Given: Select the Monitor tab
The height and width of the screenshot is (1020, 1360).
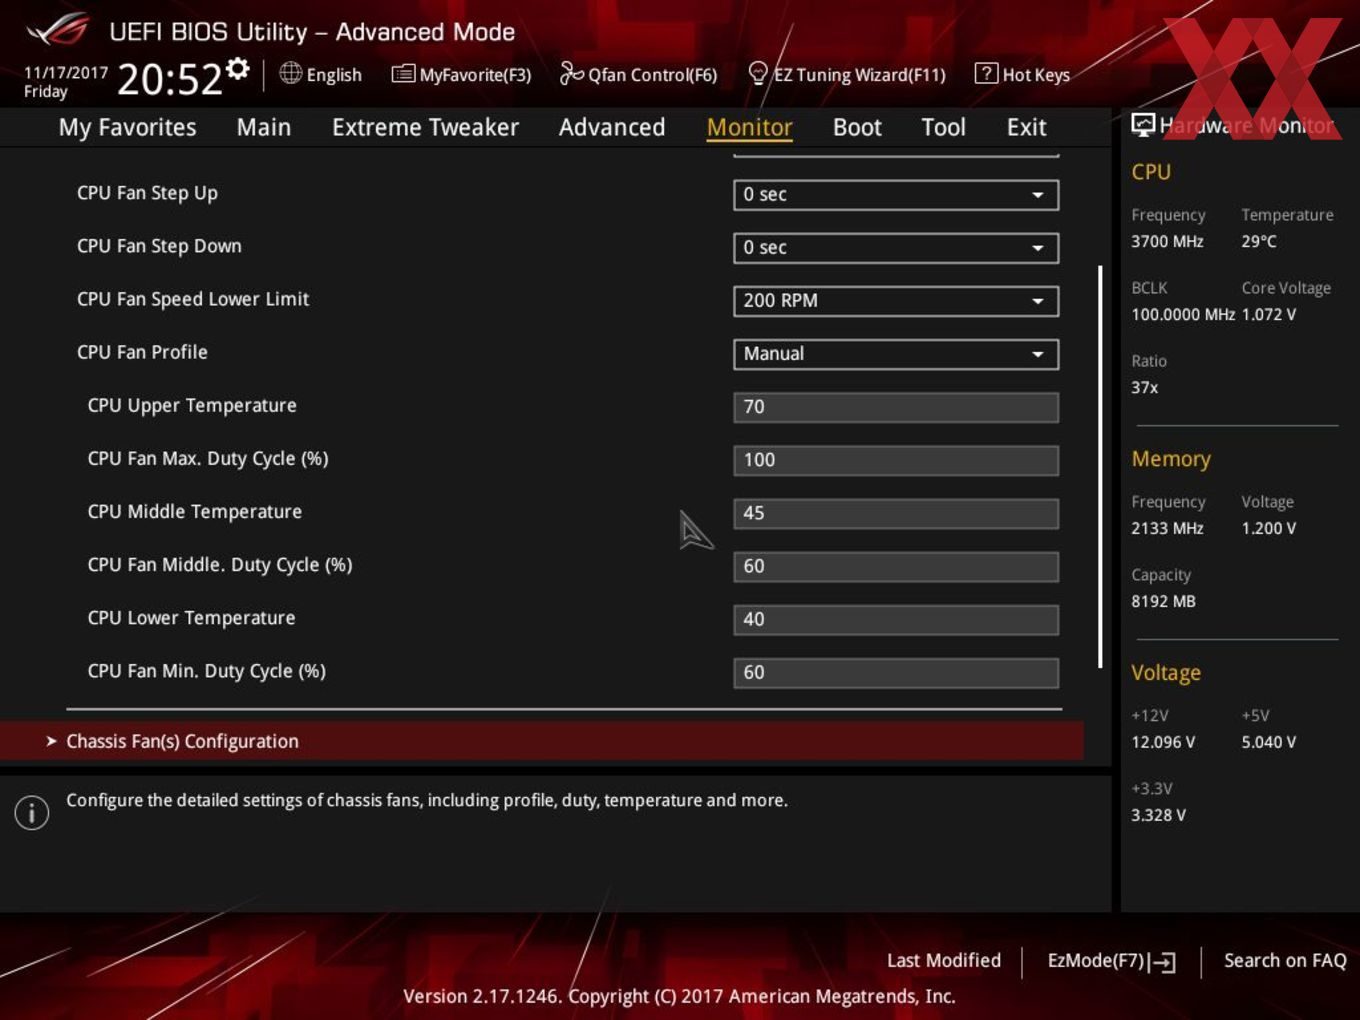Looking at the screenshot, I should point(749,127).
